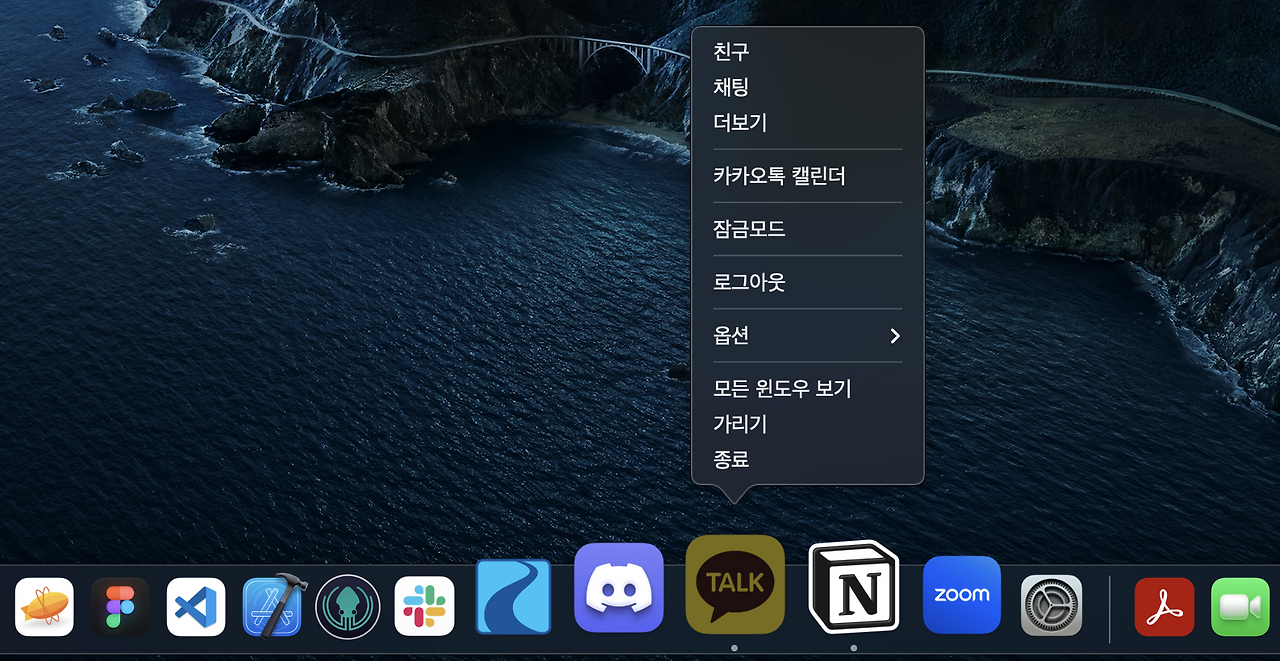Open System Settings from the Dock
The width and height of the screenshot is (1280, 661).
pyautogui.click(x=1051, y=605)
